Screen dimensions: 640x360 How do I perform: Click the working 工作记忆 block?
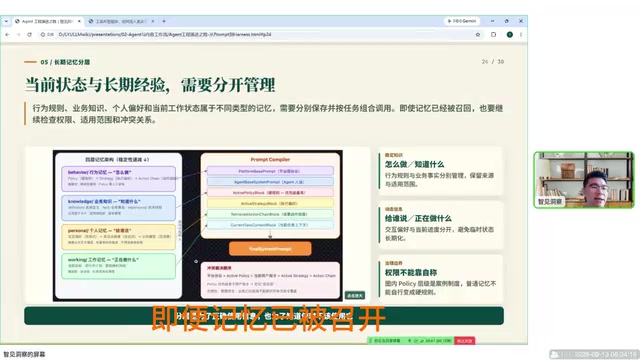tap(118, 266)
